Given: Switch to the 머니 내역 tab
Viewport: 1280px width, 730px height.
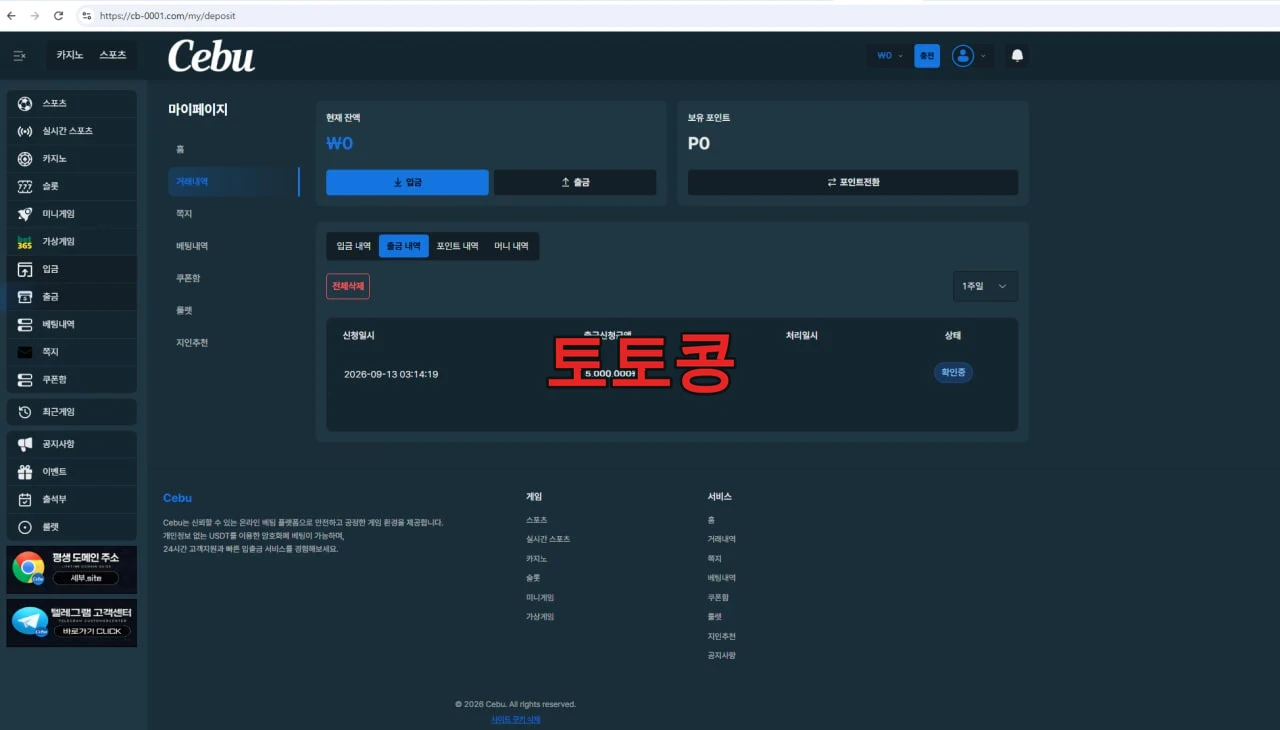Looking at the screenshot, I should [x=511, y=246].
